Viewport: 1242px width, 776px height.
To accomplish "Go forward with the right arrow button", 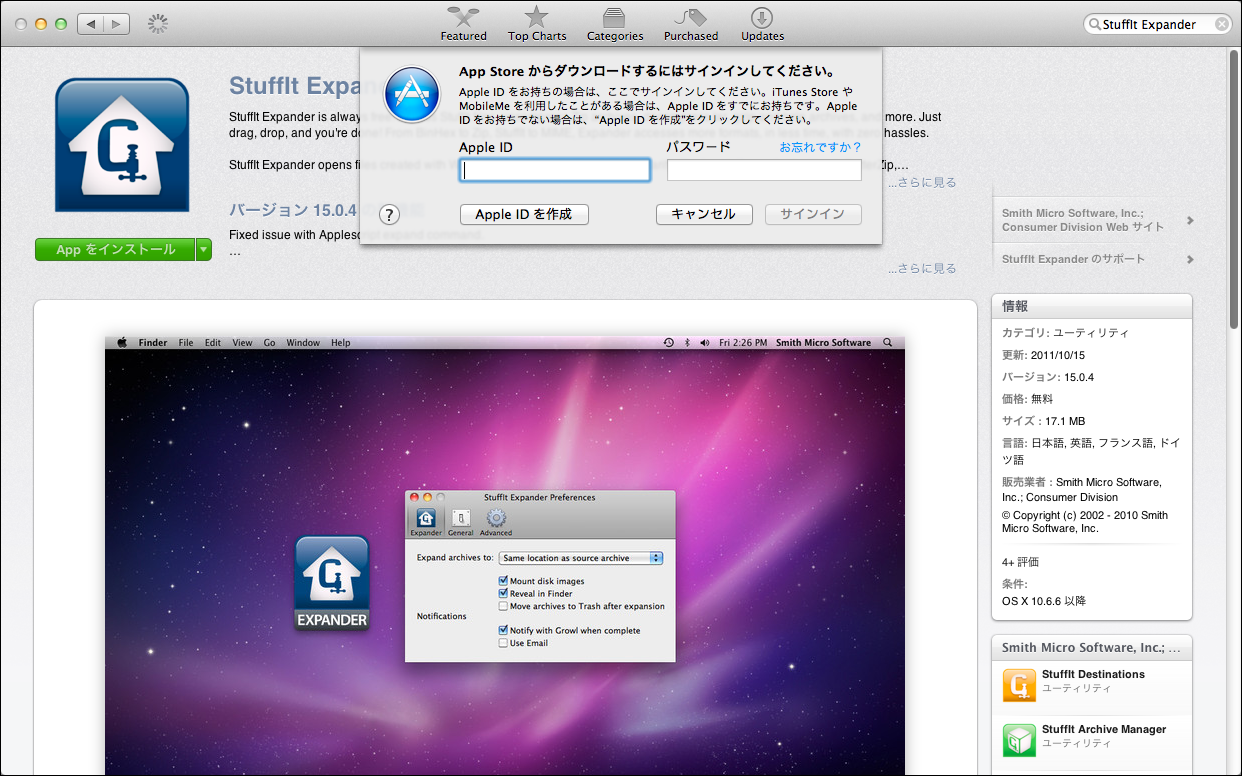I will pos(117,24).
